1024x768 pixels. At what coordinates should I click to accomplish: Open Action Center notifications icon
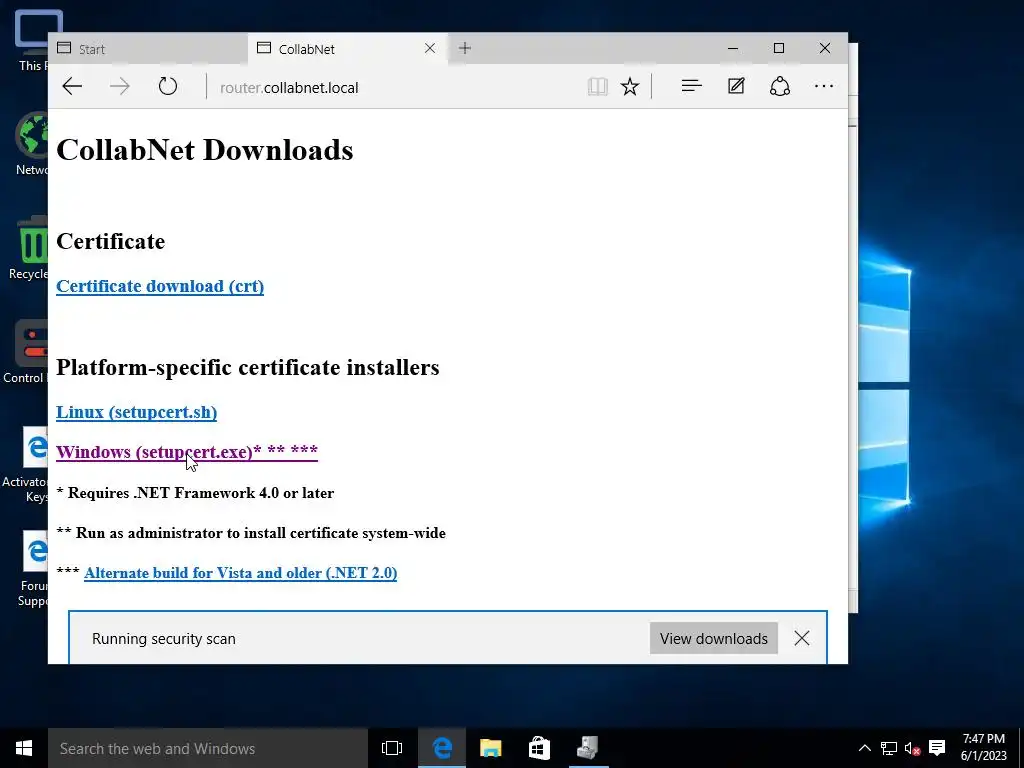tap(937, 748)
